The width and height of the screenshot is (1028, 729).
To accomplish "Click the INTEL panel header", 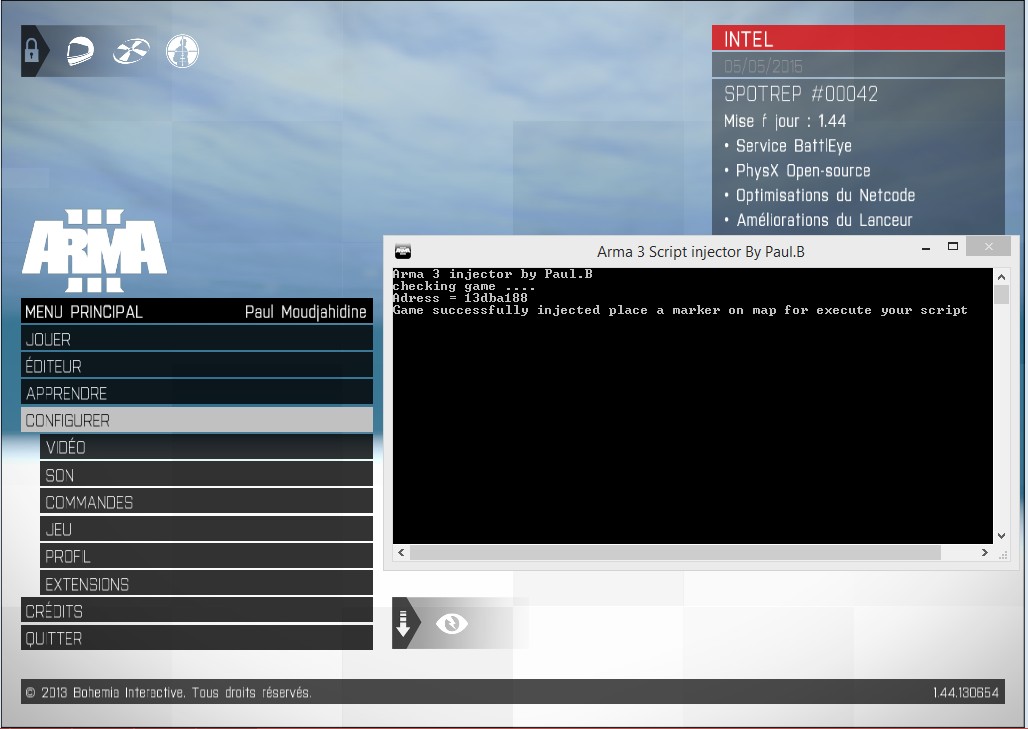I will (858, 38).
